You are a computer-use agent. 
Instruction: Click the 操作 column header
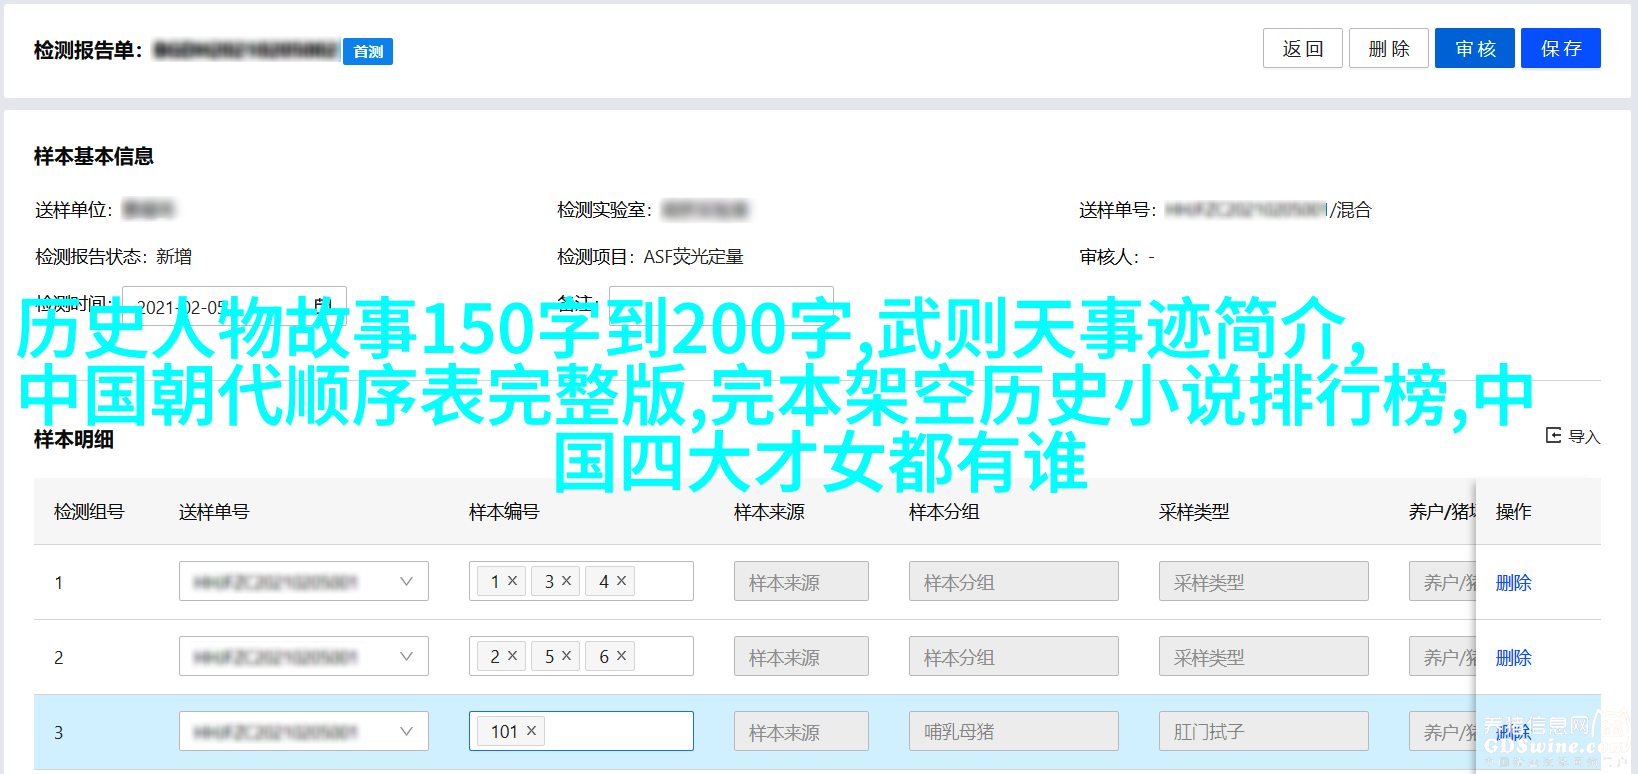point(1513,511)
